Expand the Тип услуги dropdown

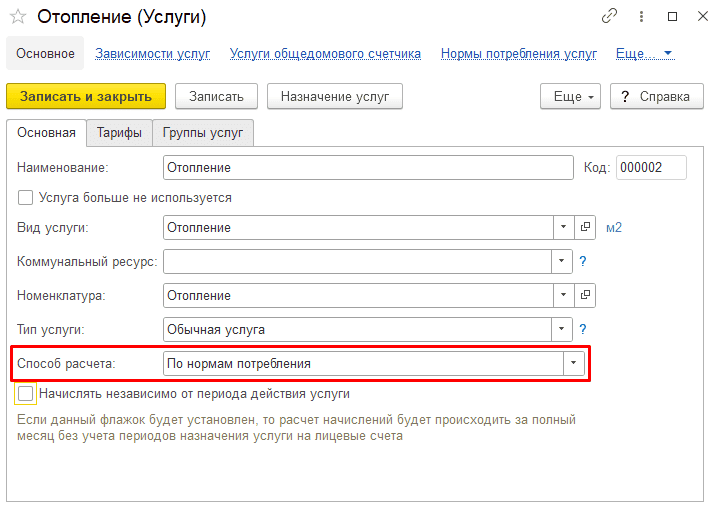click(x=563, y=329)
